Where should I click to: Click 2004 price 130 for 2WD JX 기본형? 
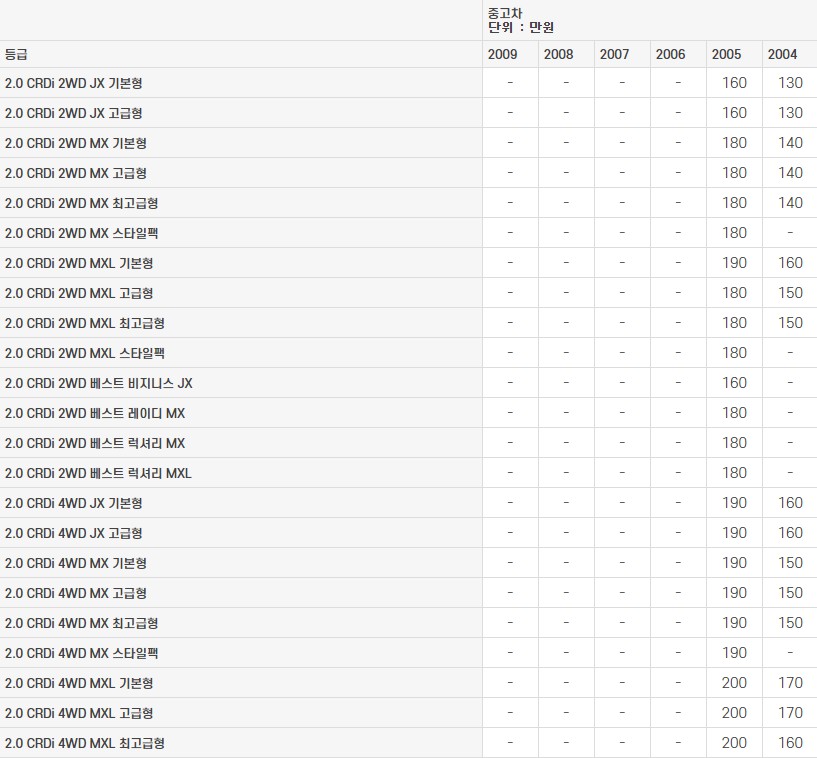tap(790, 83)
